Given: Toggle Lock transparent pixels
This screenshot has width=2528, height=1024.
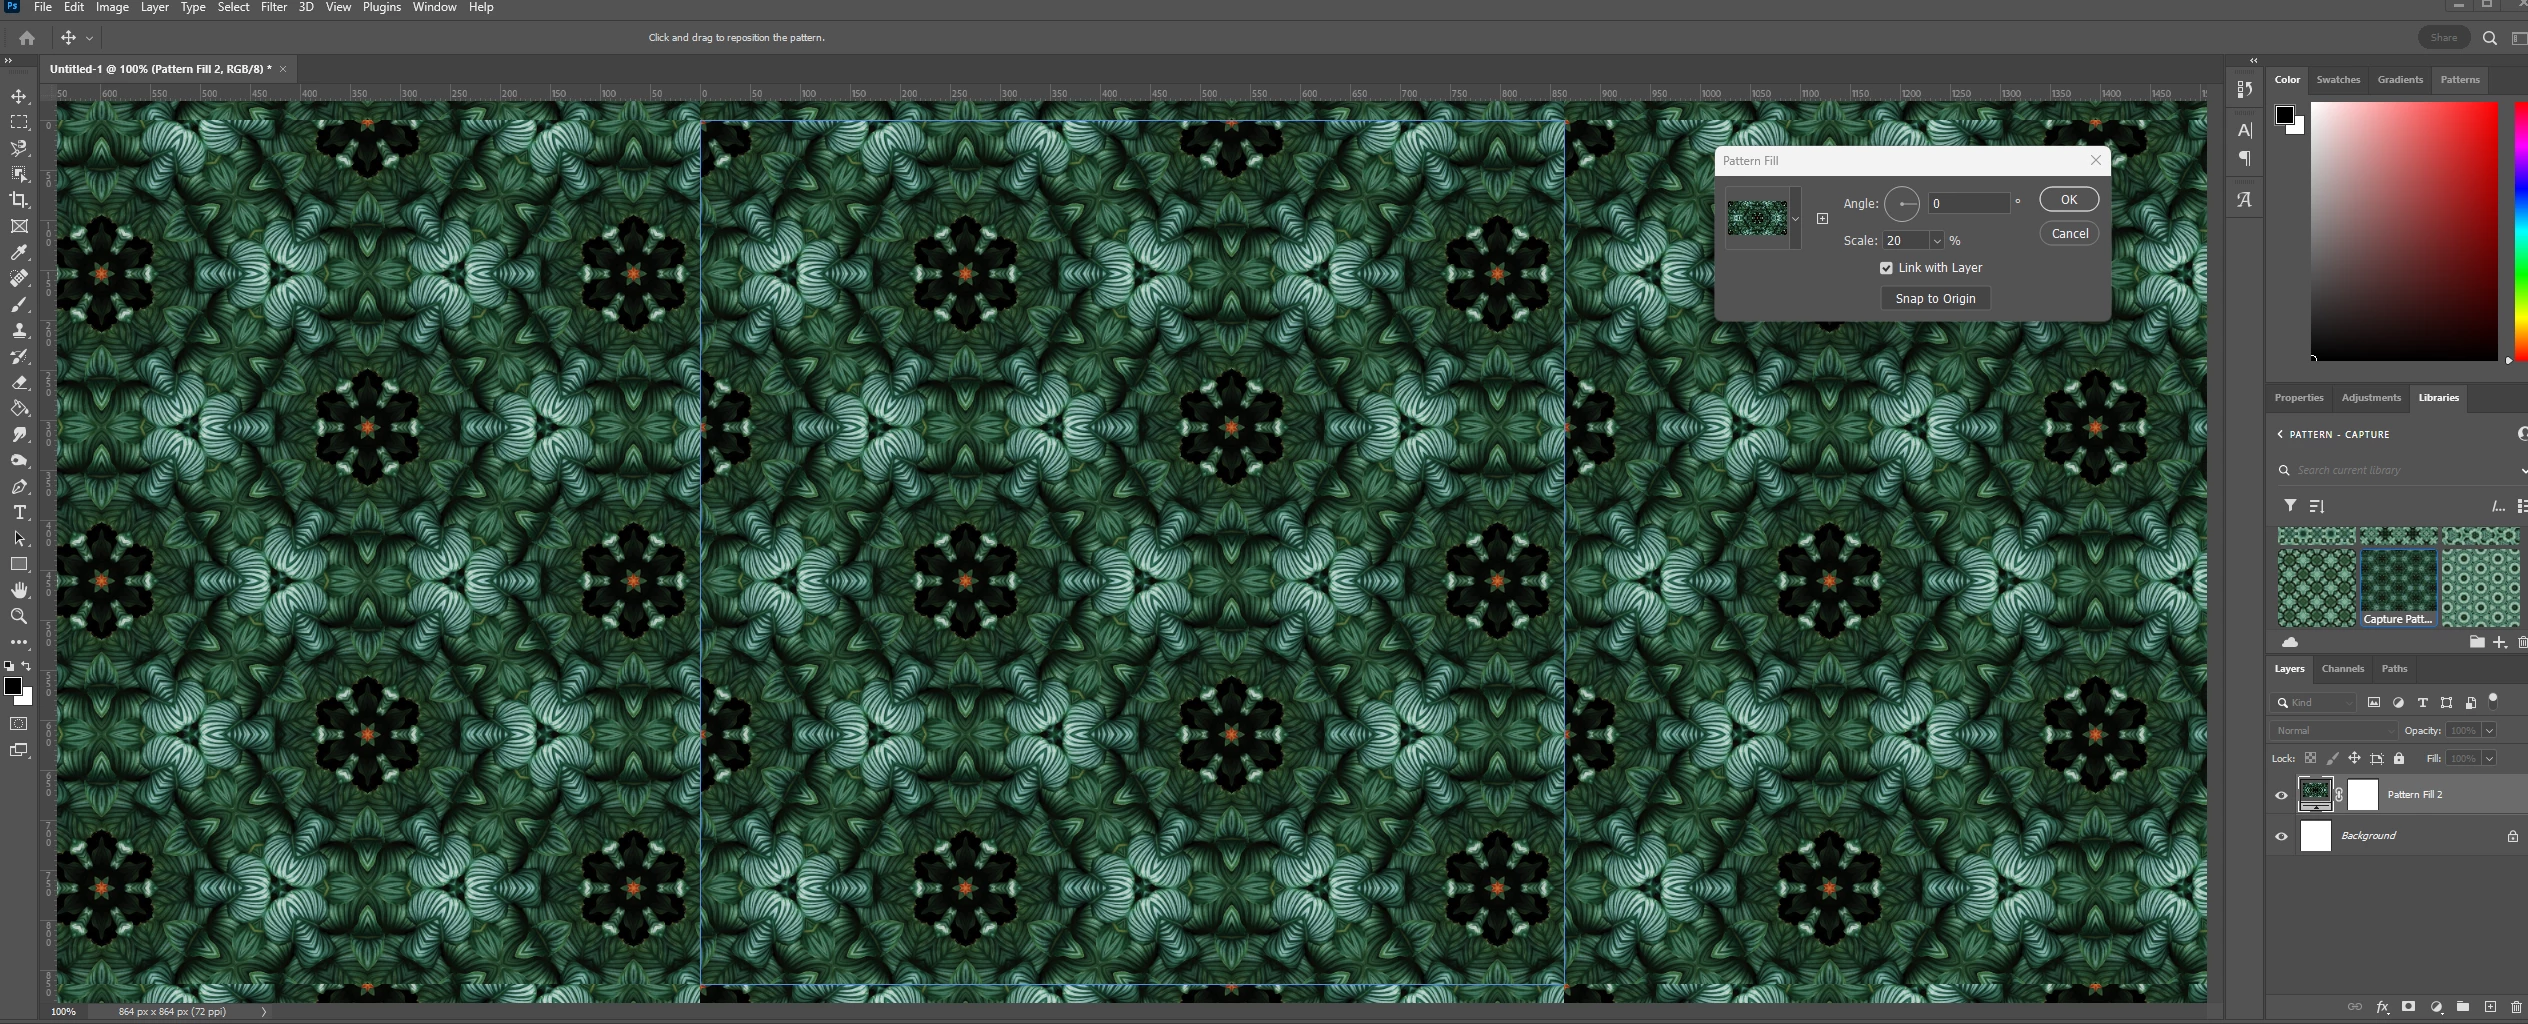Looking at the screenshot, I should 2310,758.
